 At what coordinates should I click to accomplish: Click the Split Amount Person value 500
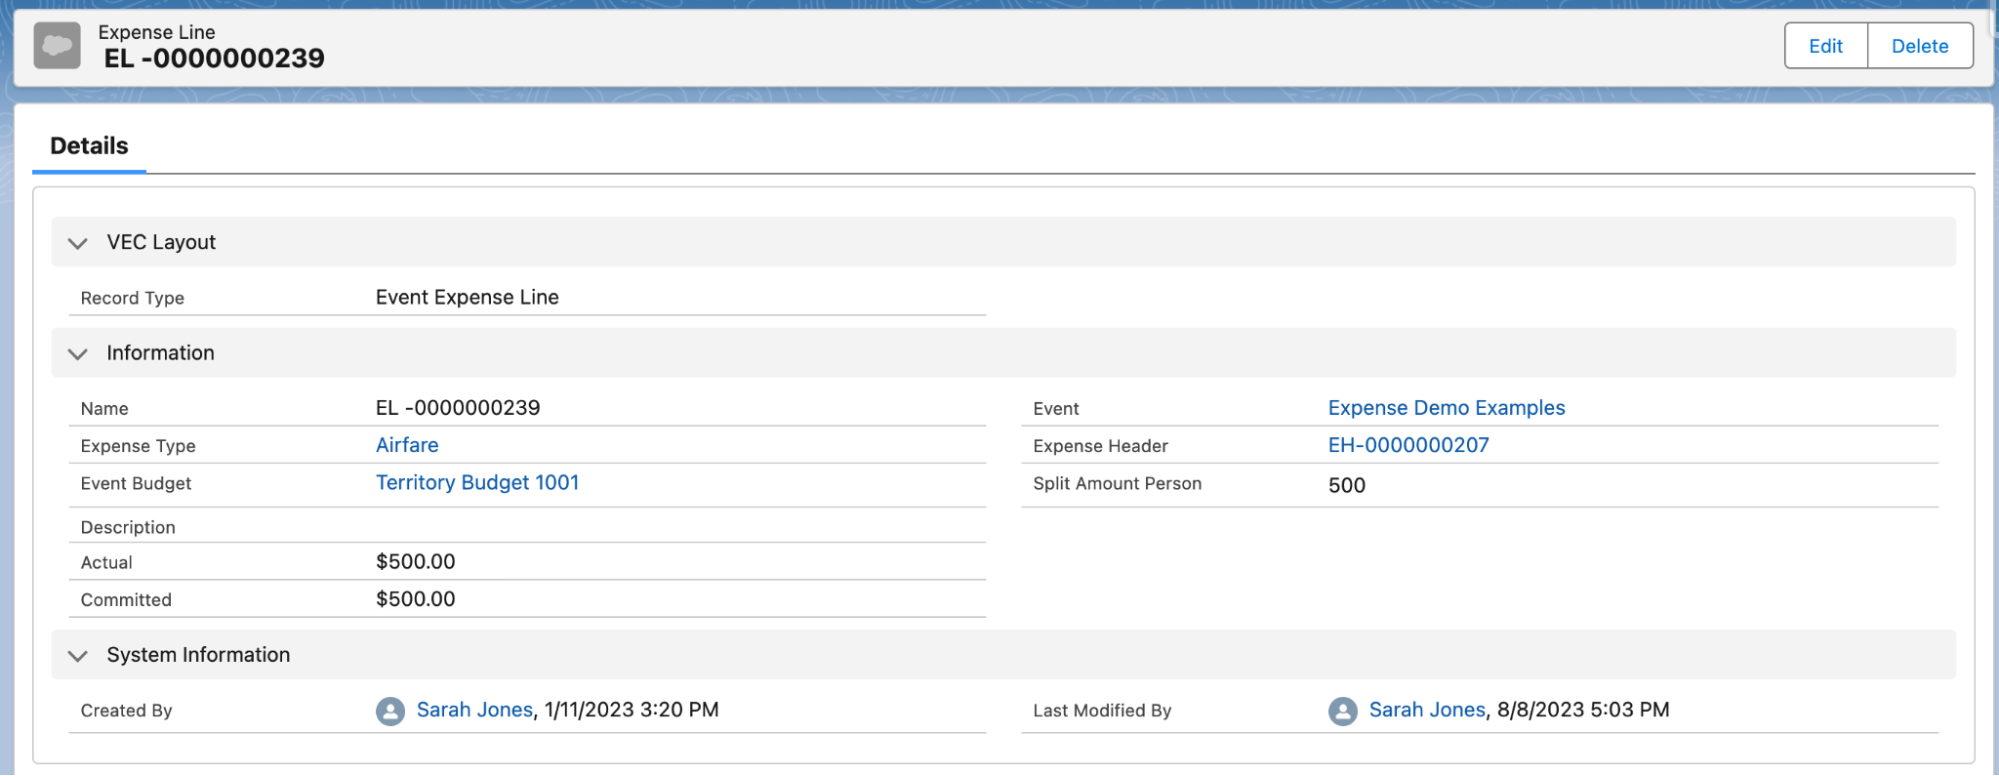[x=1346, y=485]
